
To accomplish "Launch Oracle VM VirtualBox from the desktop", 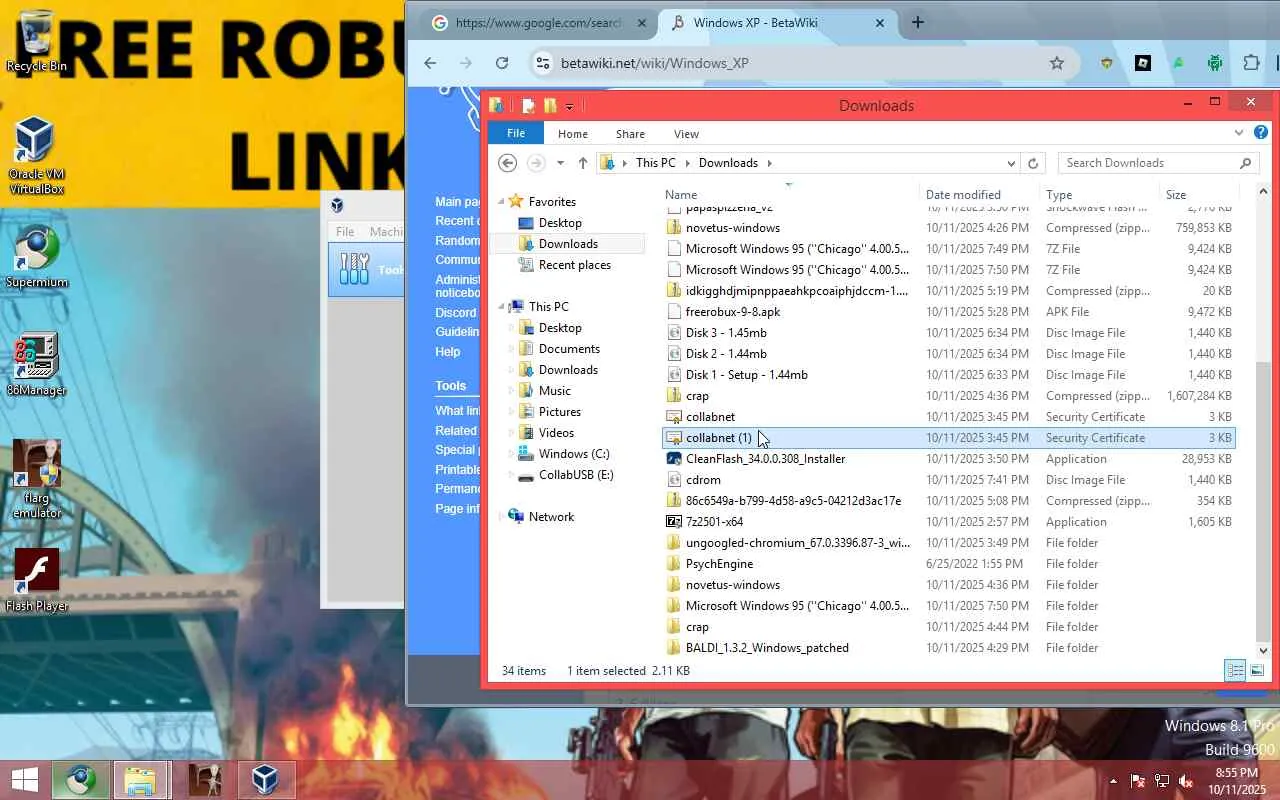I will (36, 155).
